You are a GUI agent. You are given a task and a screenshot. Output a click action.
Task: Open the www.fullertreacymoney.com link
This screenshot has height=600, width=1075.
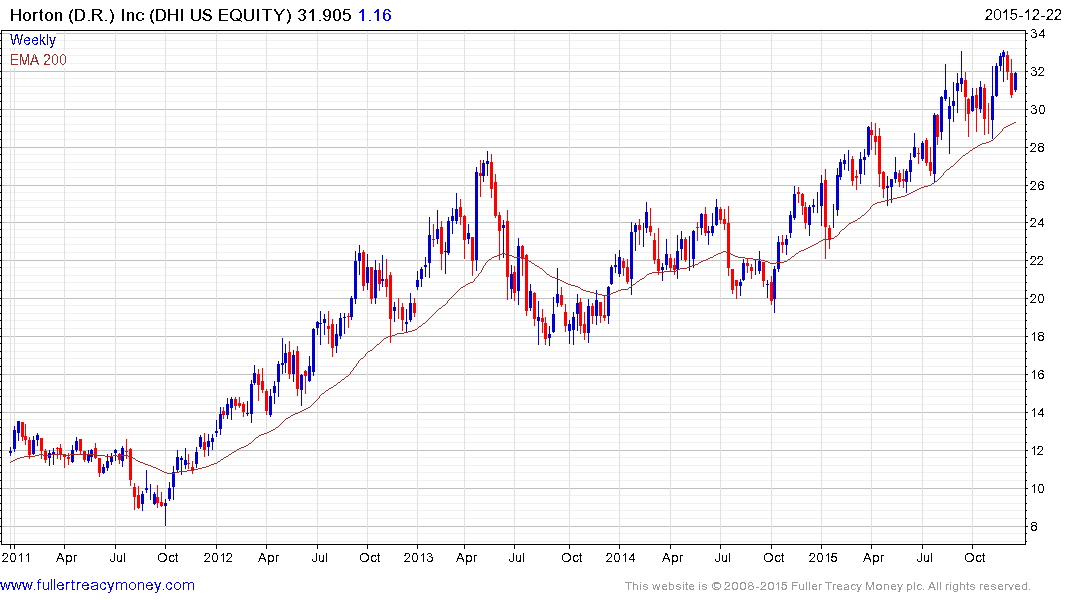(x=98, y=585)
